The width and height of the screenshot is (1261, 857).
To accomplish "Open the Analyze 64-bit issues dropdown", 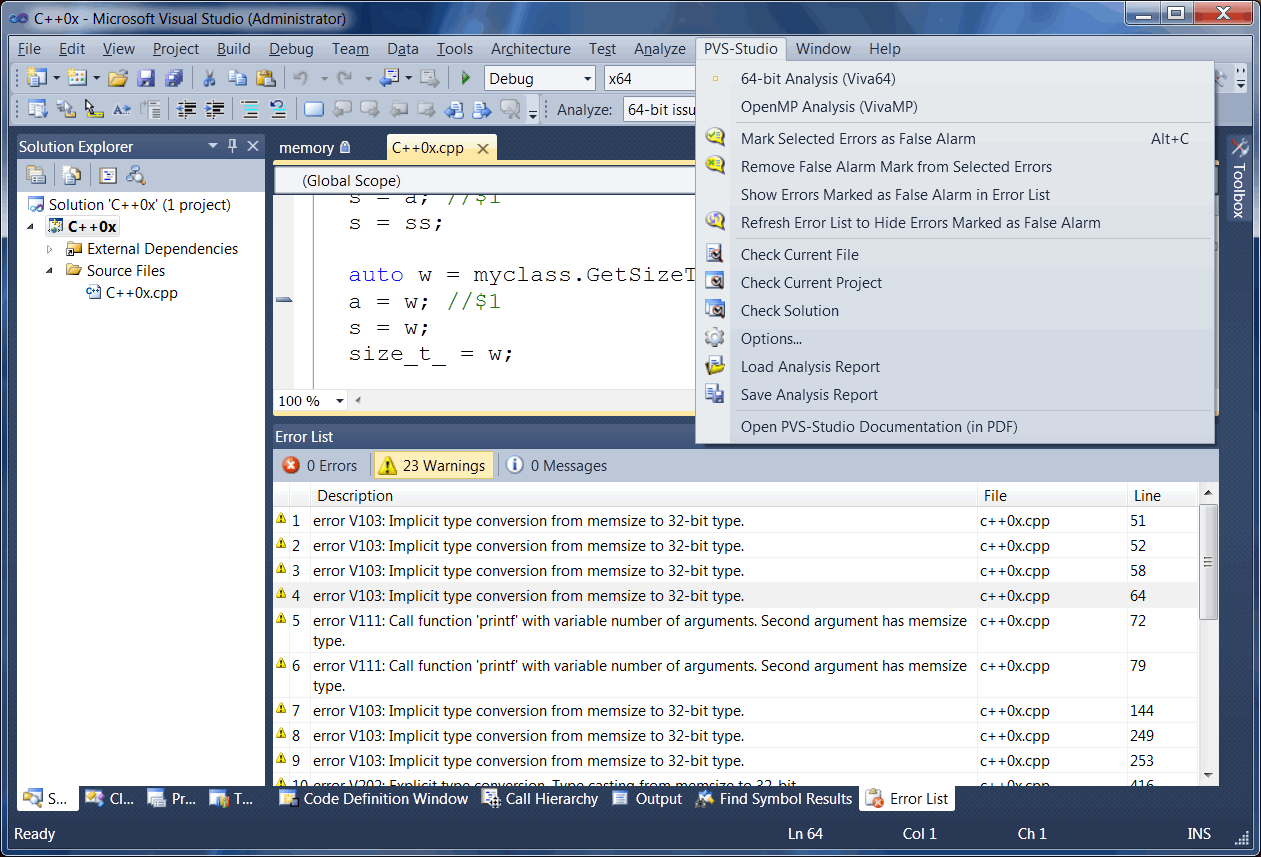I will [x=660, y=110].
